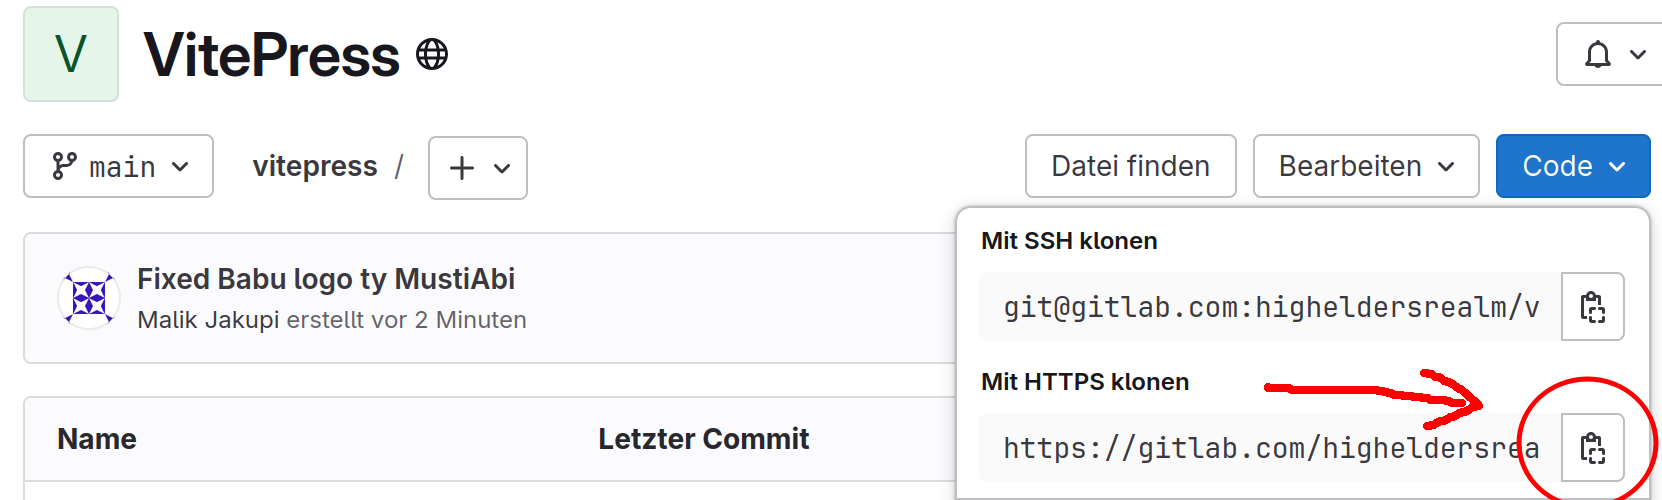The height and width of the screenshot is (500, 1662).
Task: Expand the notification settings chevron
Action: [x=1638, y=54]
